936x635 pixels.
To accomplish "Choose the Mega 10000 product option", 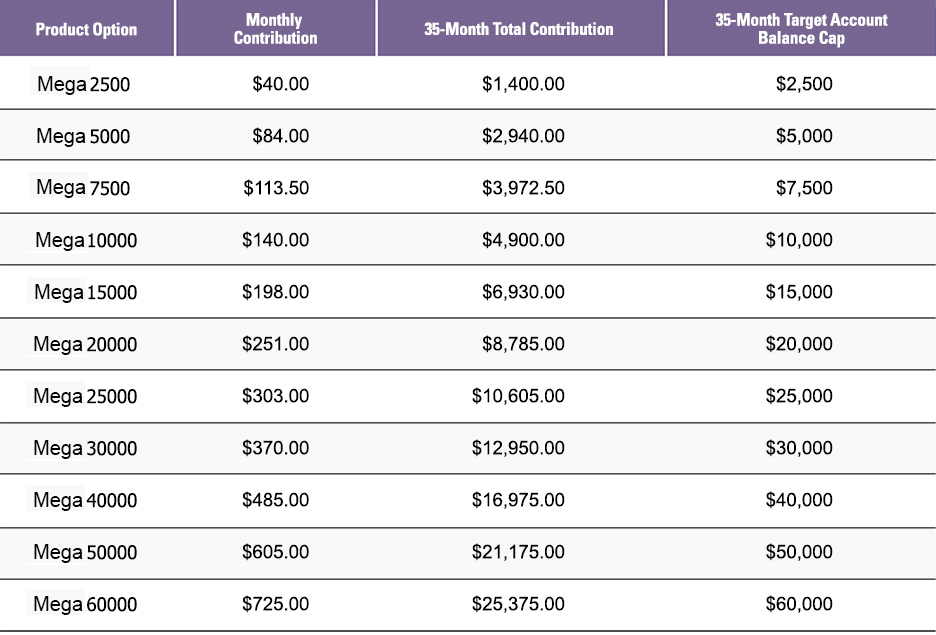I will click(86, 240).
